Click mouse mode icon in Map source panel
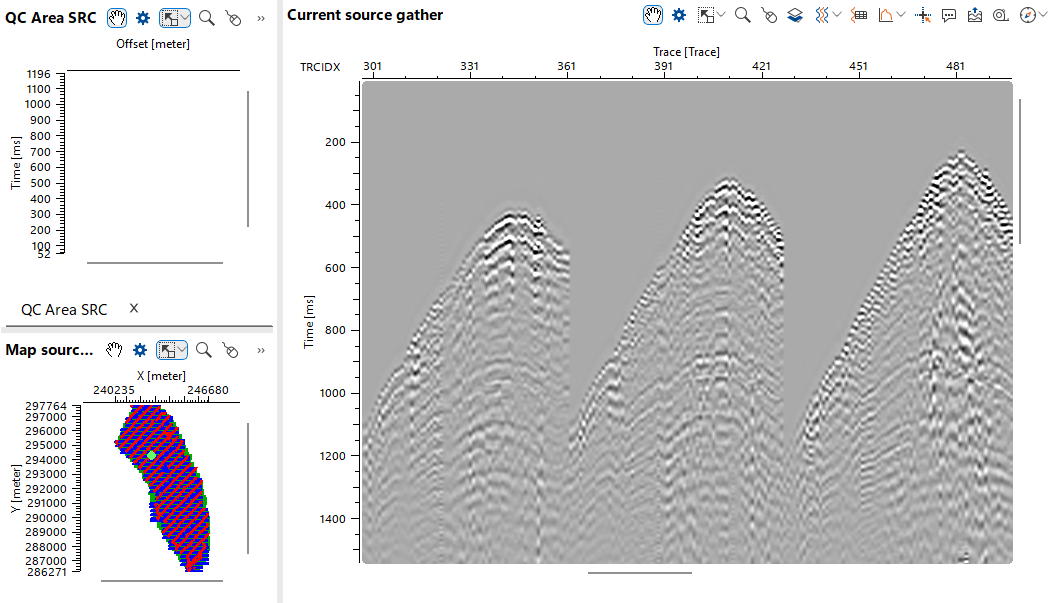 230,350
